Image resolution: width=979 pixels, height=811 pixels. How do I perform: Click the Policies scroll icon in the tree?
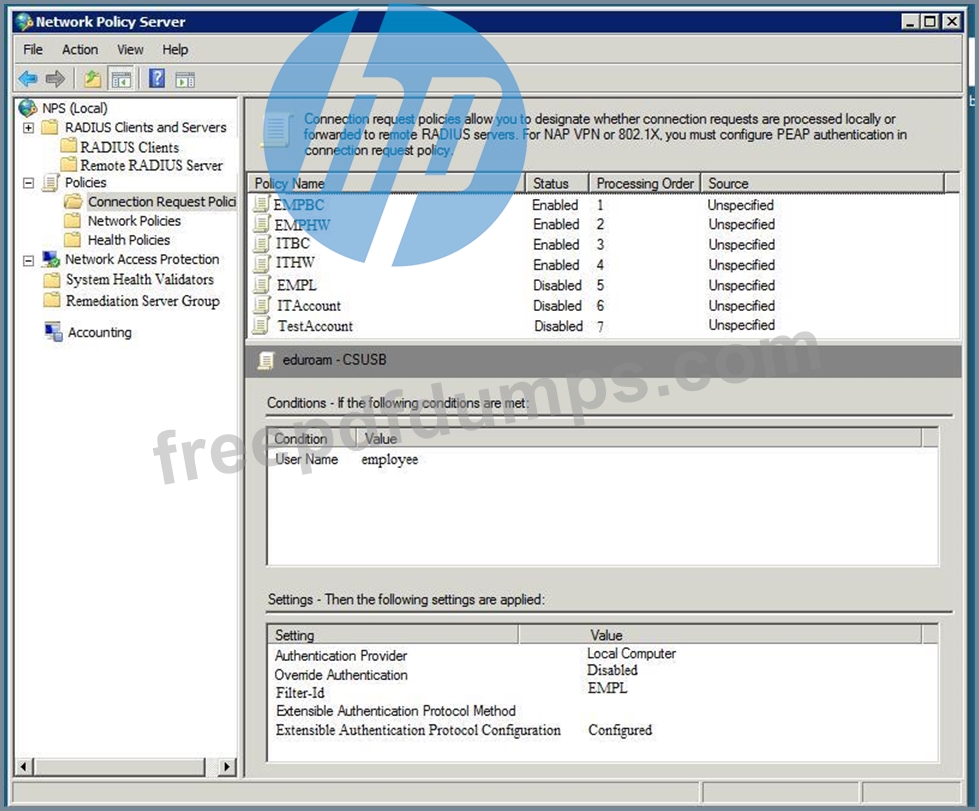pyautogui.click(x=50, y=183)
